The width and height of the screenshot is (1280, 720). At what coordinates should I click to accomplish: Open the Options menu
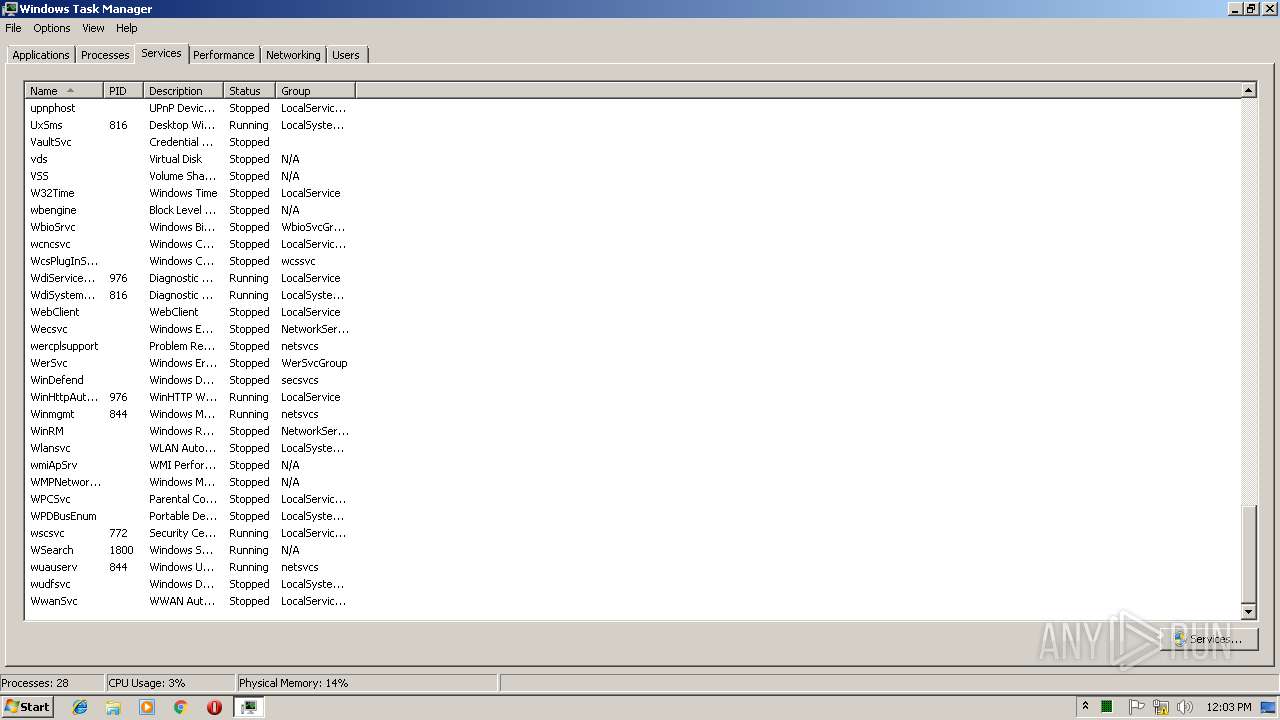point(52,28)
